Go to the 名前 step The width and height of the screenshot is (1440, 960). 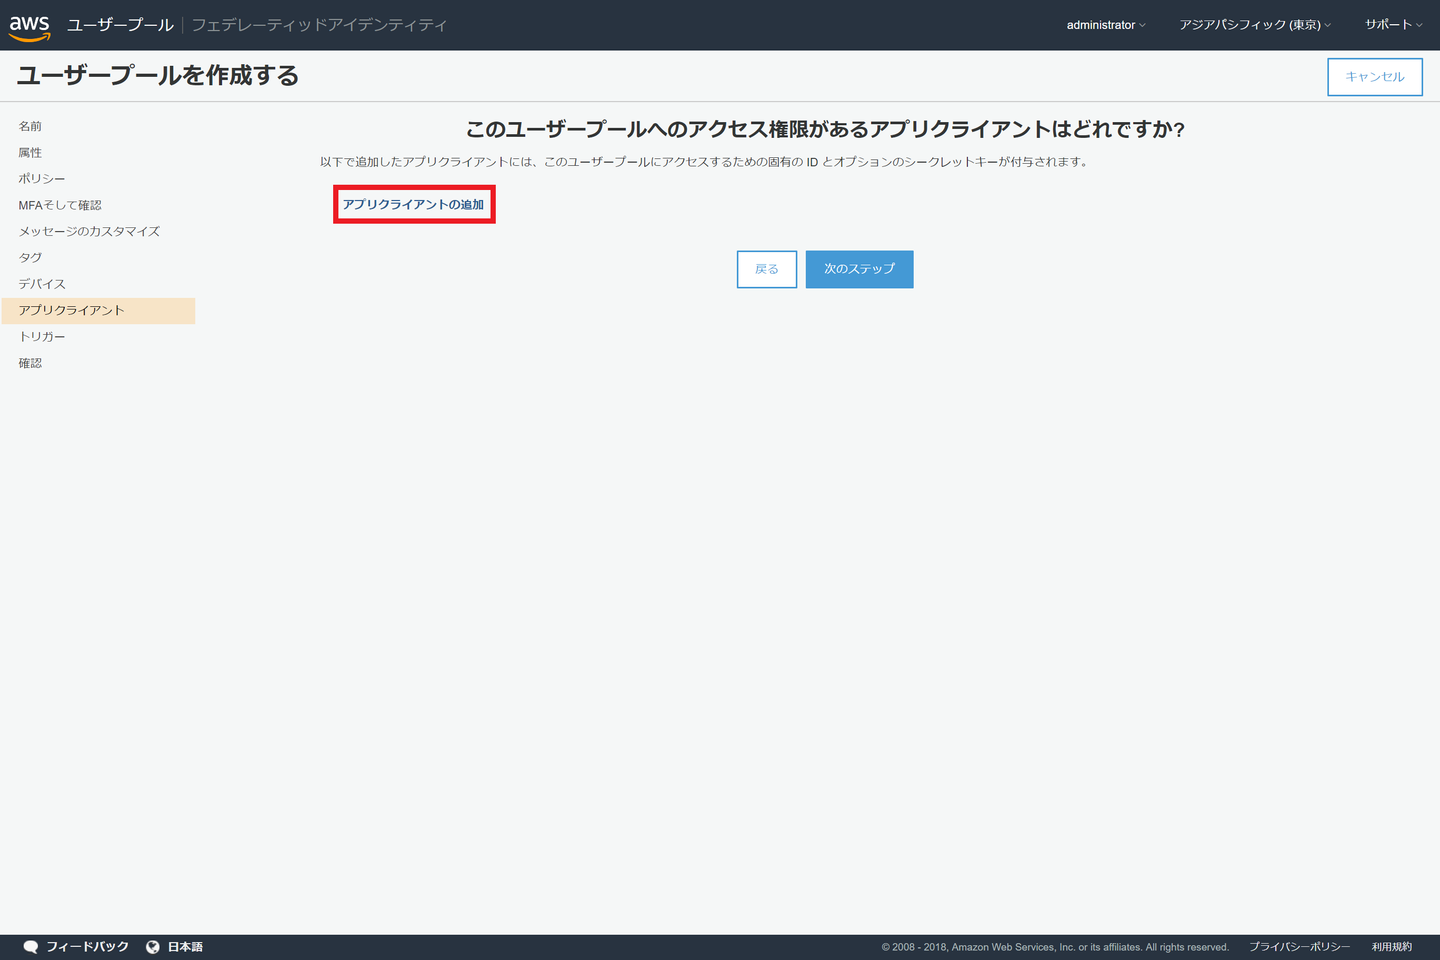(30, 126)
